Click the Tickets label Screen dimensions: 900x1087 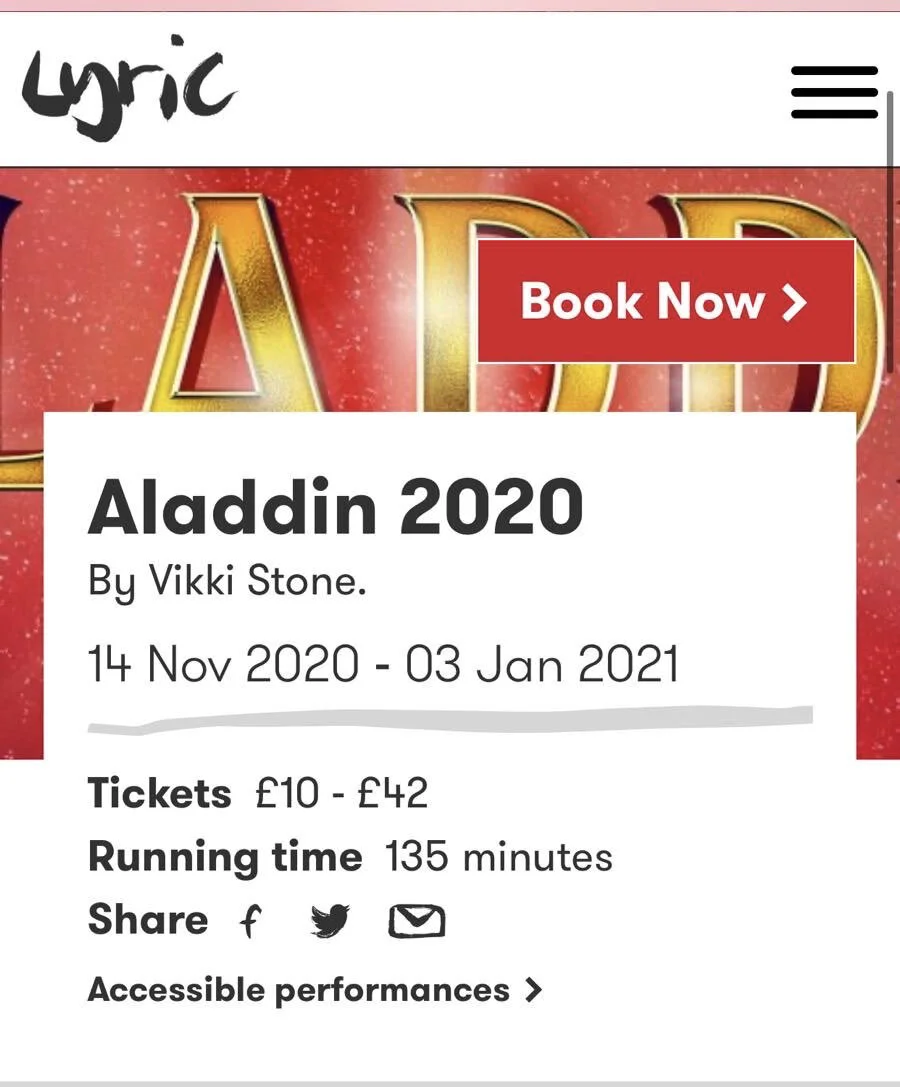pos(159,793)
